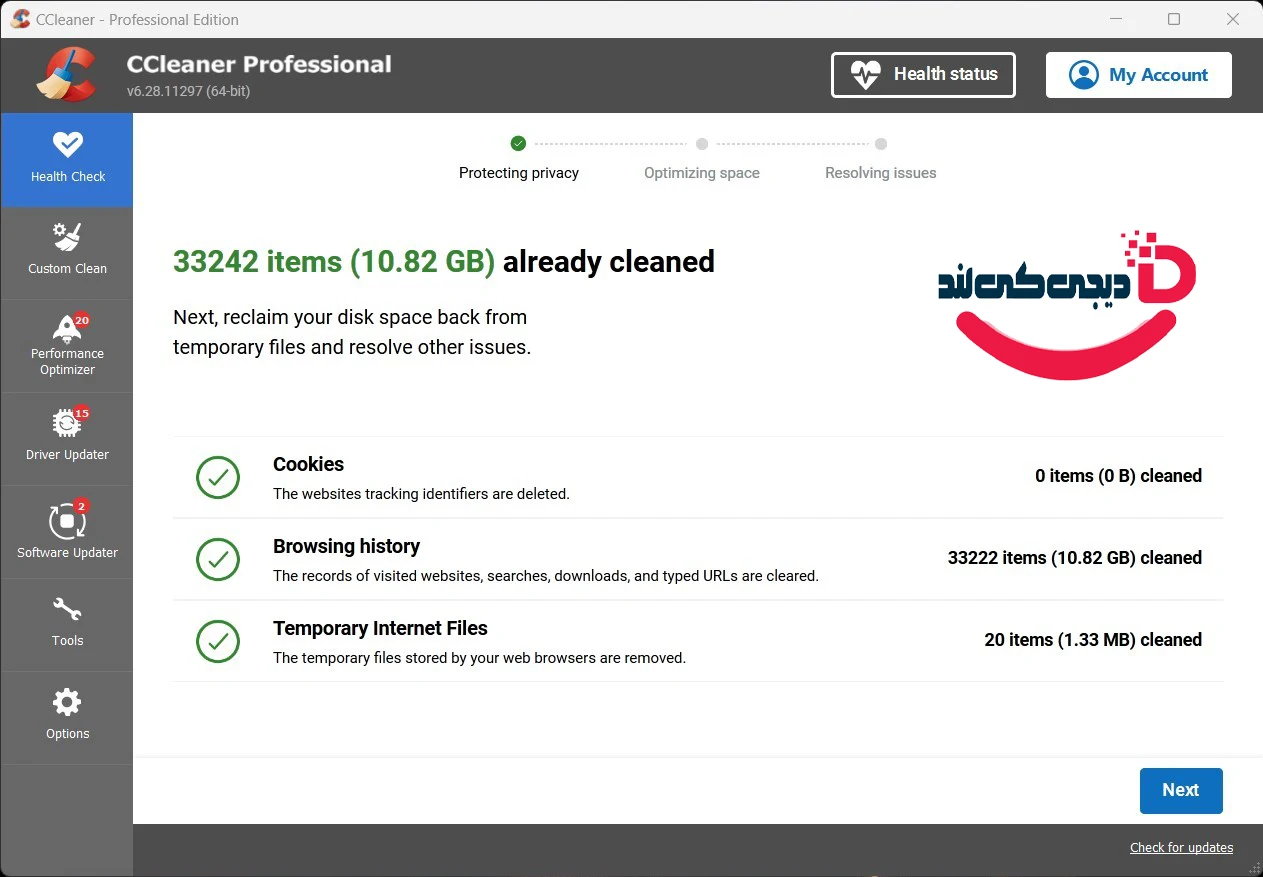Viewport: 1263px width, 877px height.
Task: Click the small CCleaner title bar icon
Action: (x=20, y=19)
